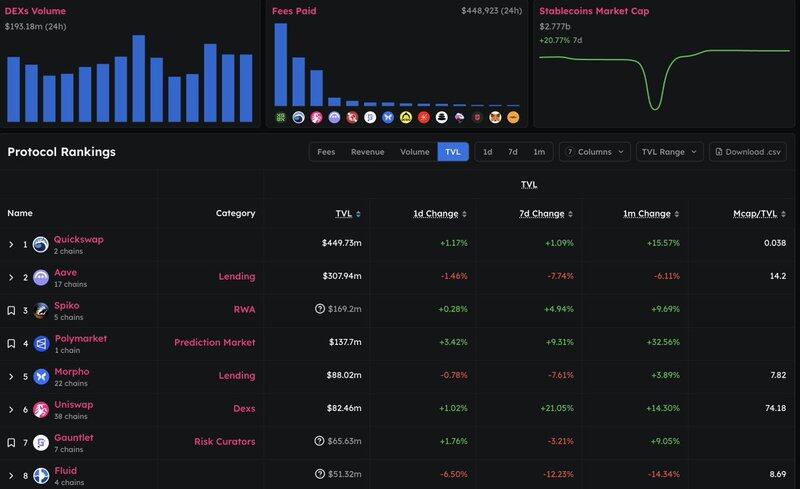Click the Fluid logo in row 8
Screen dimensions: 800x489
coord(41,476)
